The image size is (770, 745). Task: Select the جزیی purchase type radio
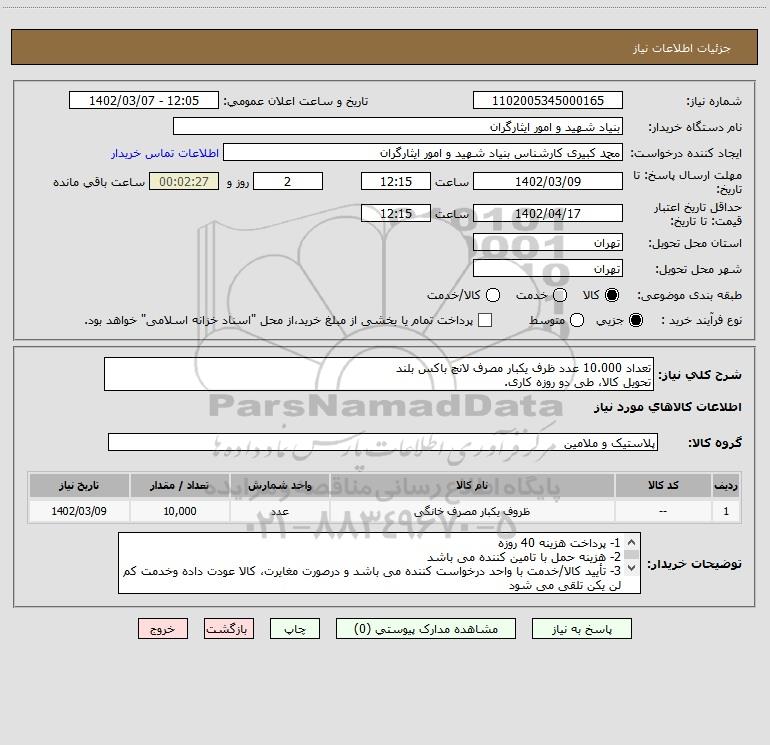pyautogui.click(x=636, y=320)
